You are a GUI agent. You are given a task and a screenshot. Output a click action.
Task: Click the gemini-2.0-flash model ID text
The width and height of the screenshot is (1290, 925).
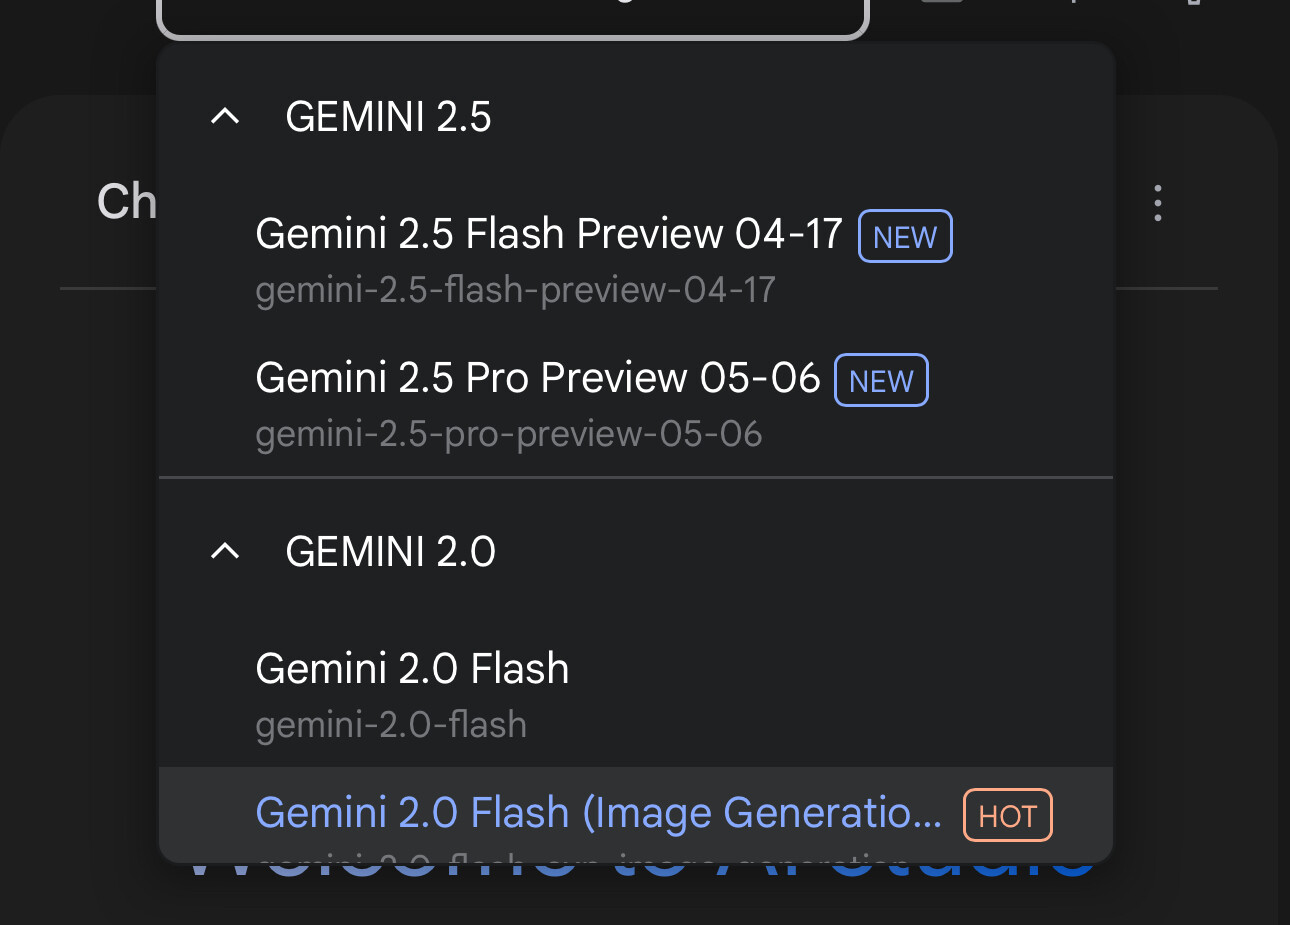click(x=391, y=725)
